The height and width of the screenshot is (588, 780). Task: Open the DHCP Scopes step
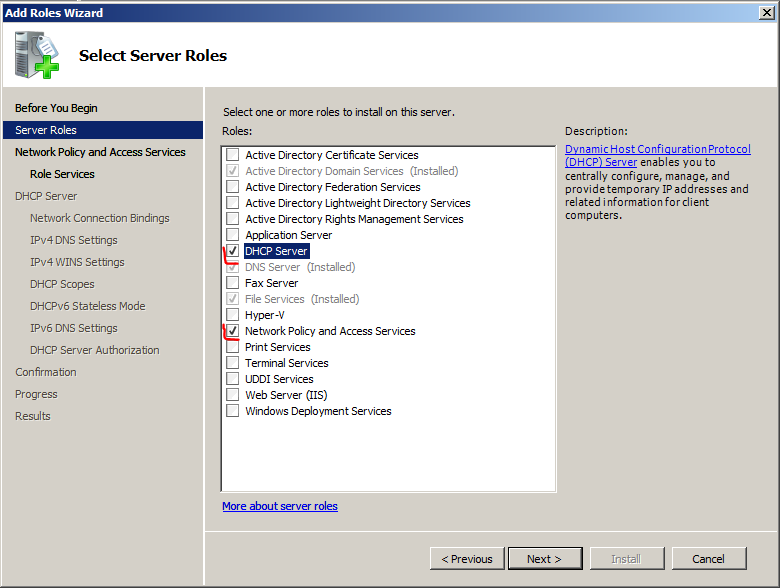(62, 284)
